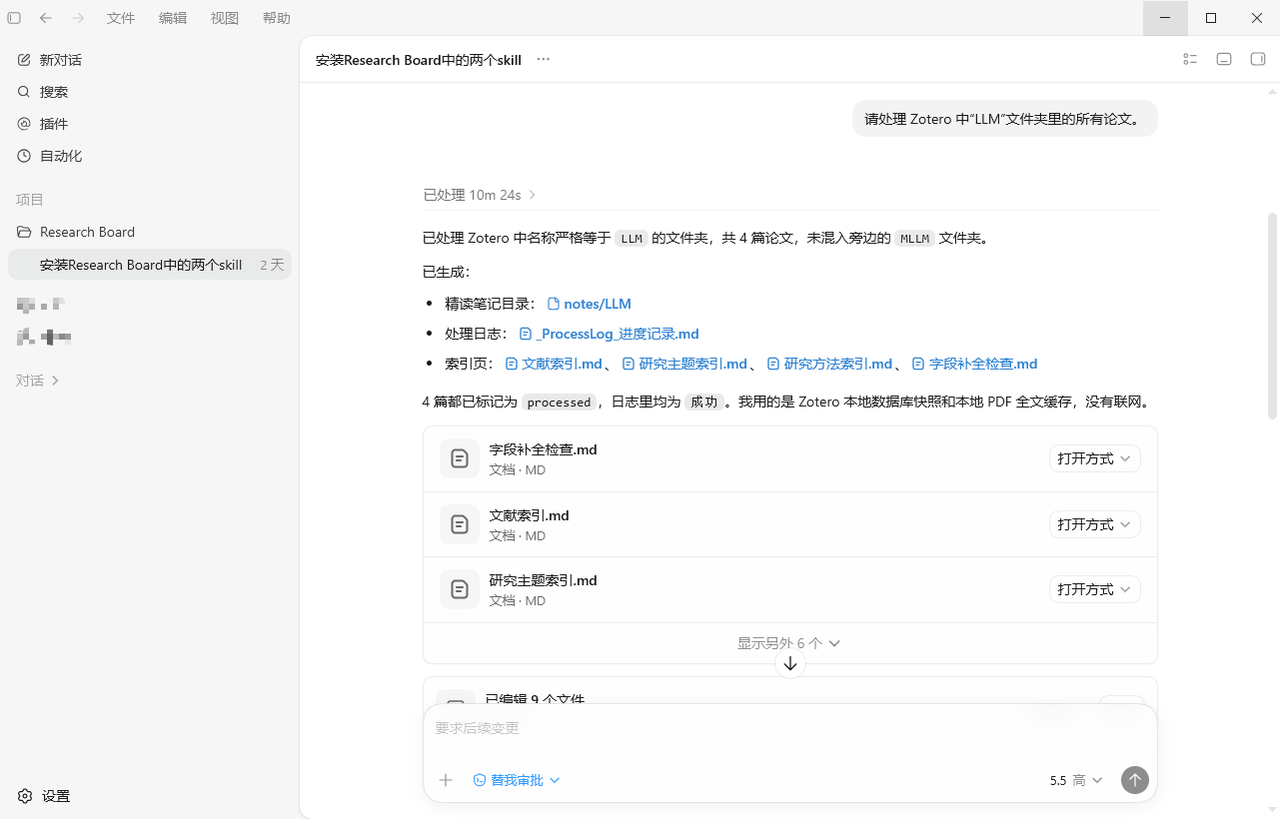Screen dimensions: 1280x819
Task: Toggle the bottom panel icon in header
Action: point(1224,59)
